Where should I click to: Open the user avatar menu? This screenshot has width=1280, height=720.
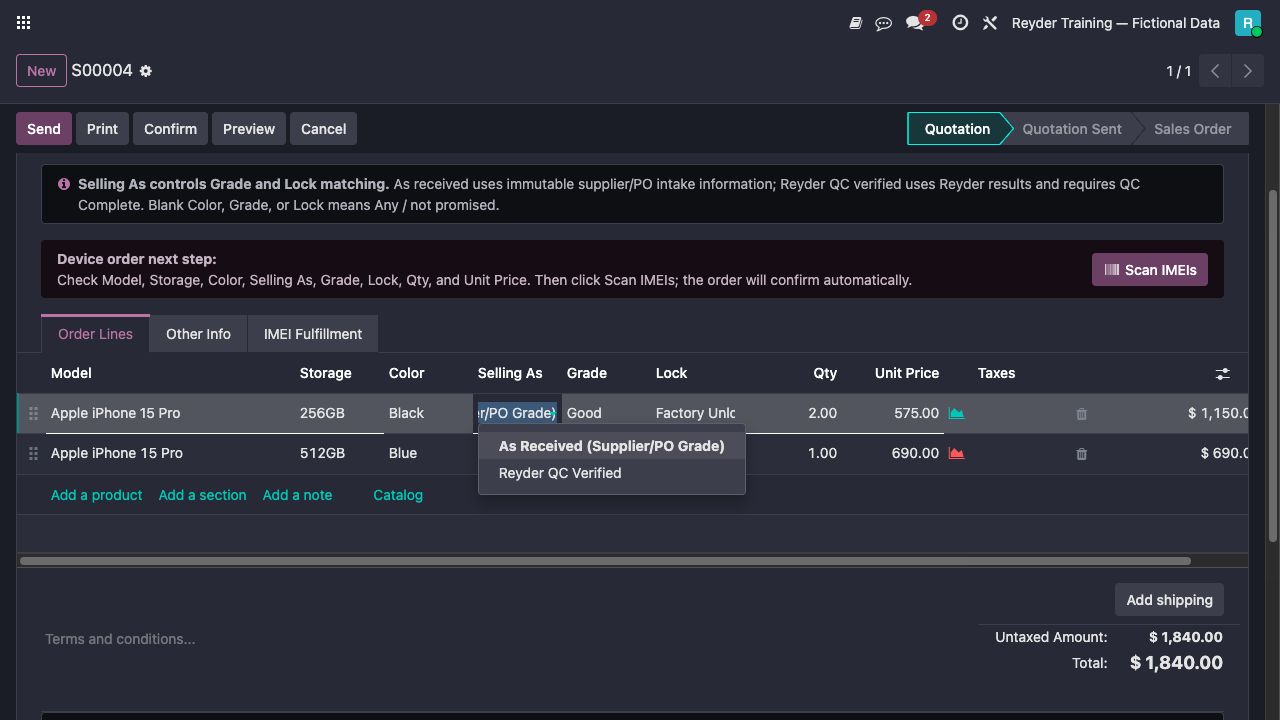point(1247,23)
